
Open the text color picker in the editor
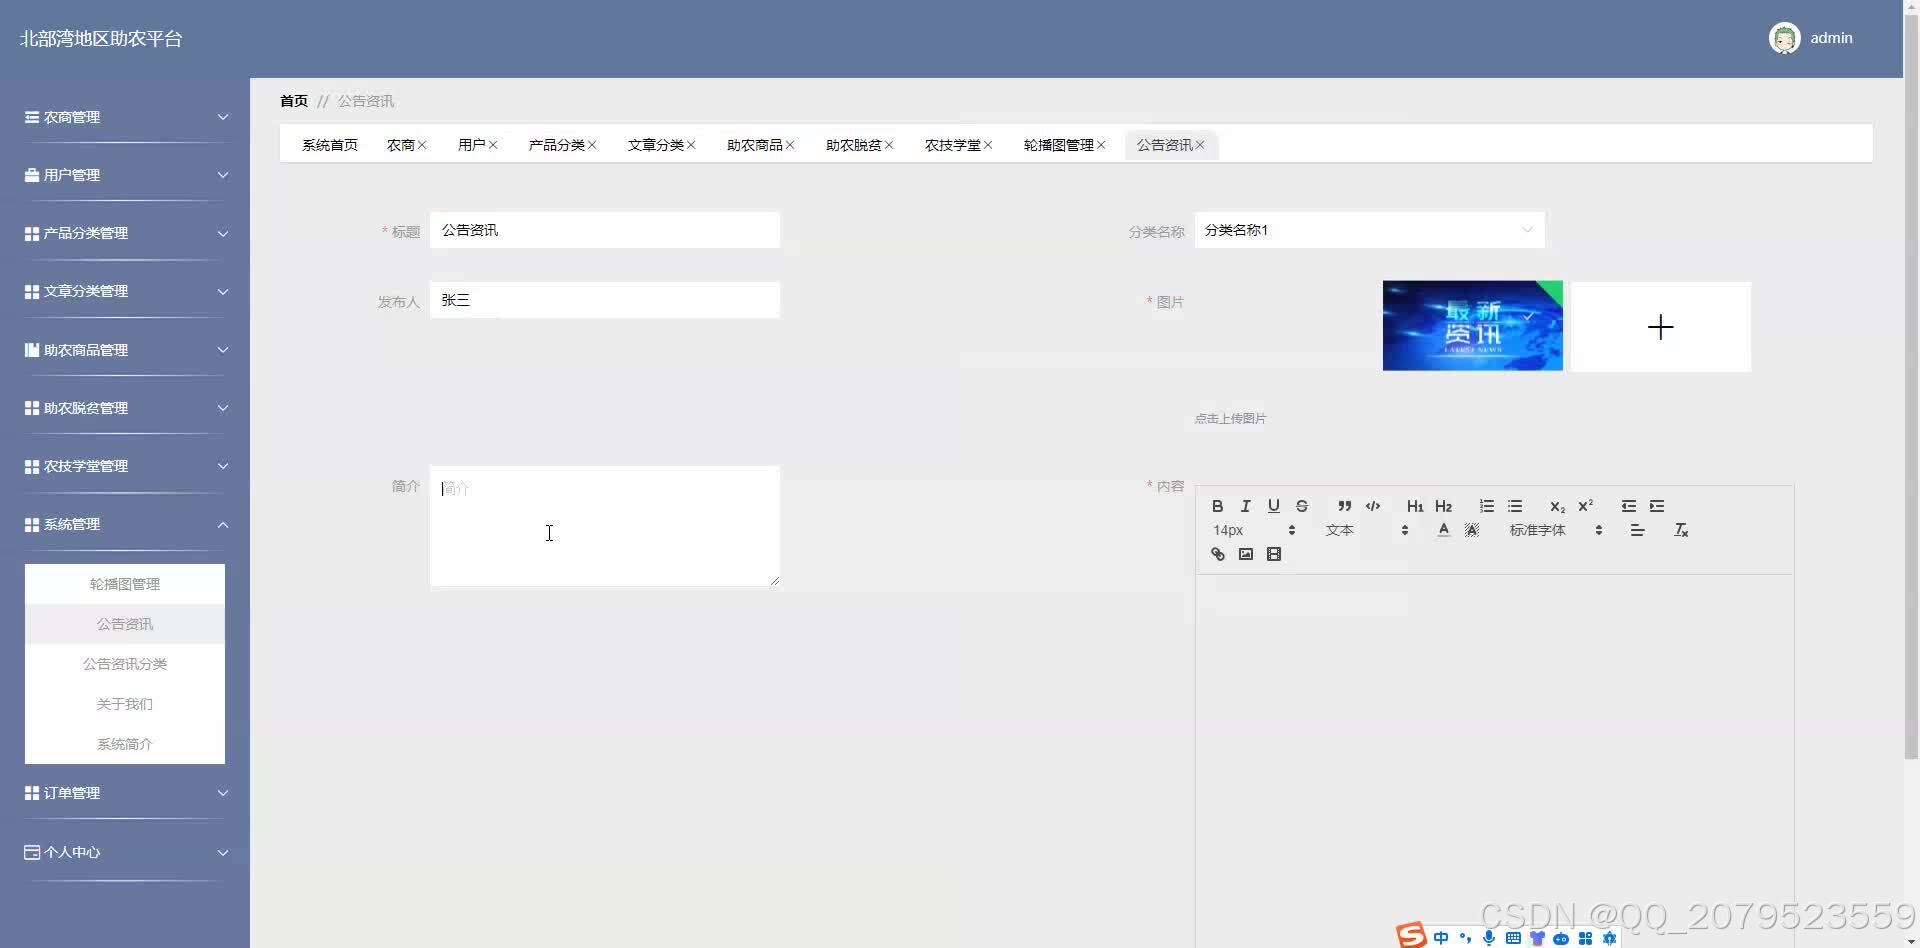tap(1443, 530)
